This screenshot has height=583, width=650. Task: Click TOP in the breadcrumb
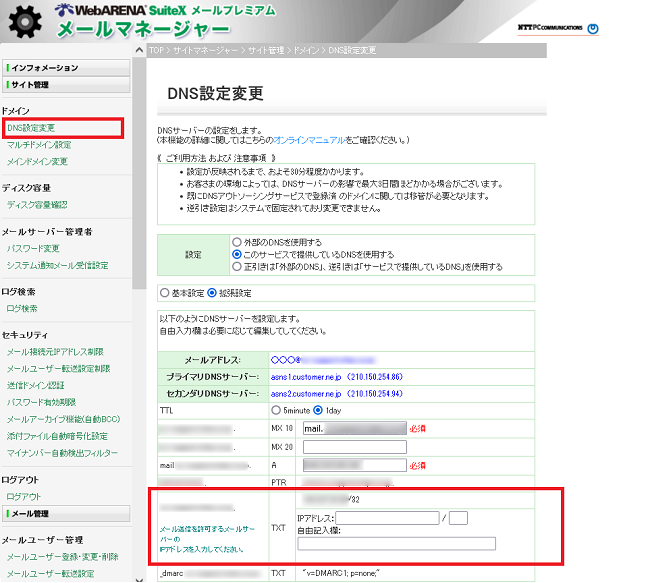point(156,50)
